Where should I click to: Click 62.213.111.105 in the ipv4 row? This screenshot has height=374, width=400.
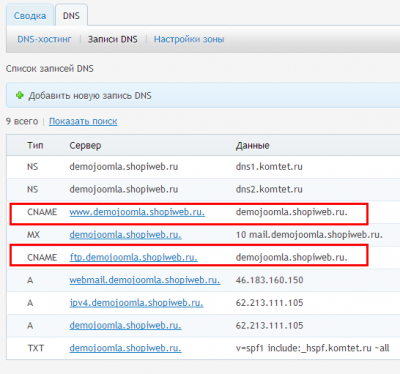tap(269, 303)
